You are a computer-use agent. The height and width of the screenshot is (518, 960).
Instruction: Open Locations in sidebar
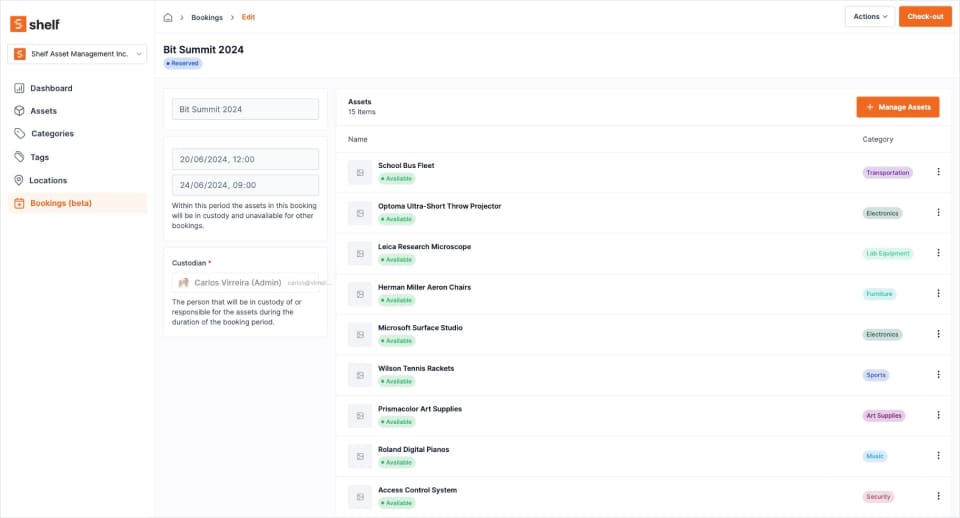[77, 180]
